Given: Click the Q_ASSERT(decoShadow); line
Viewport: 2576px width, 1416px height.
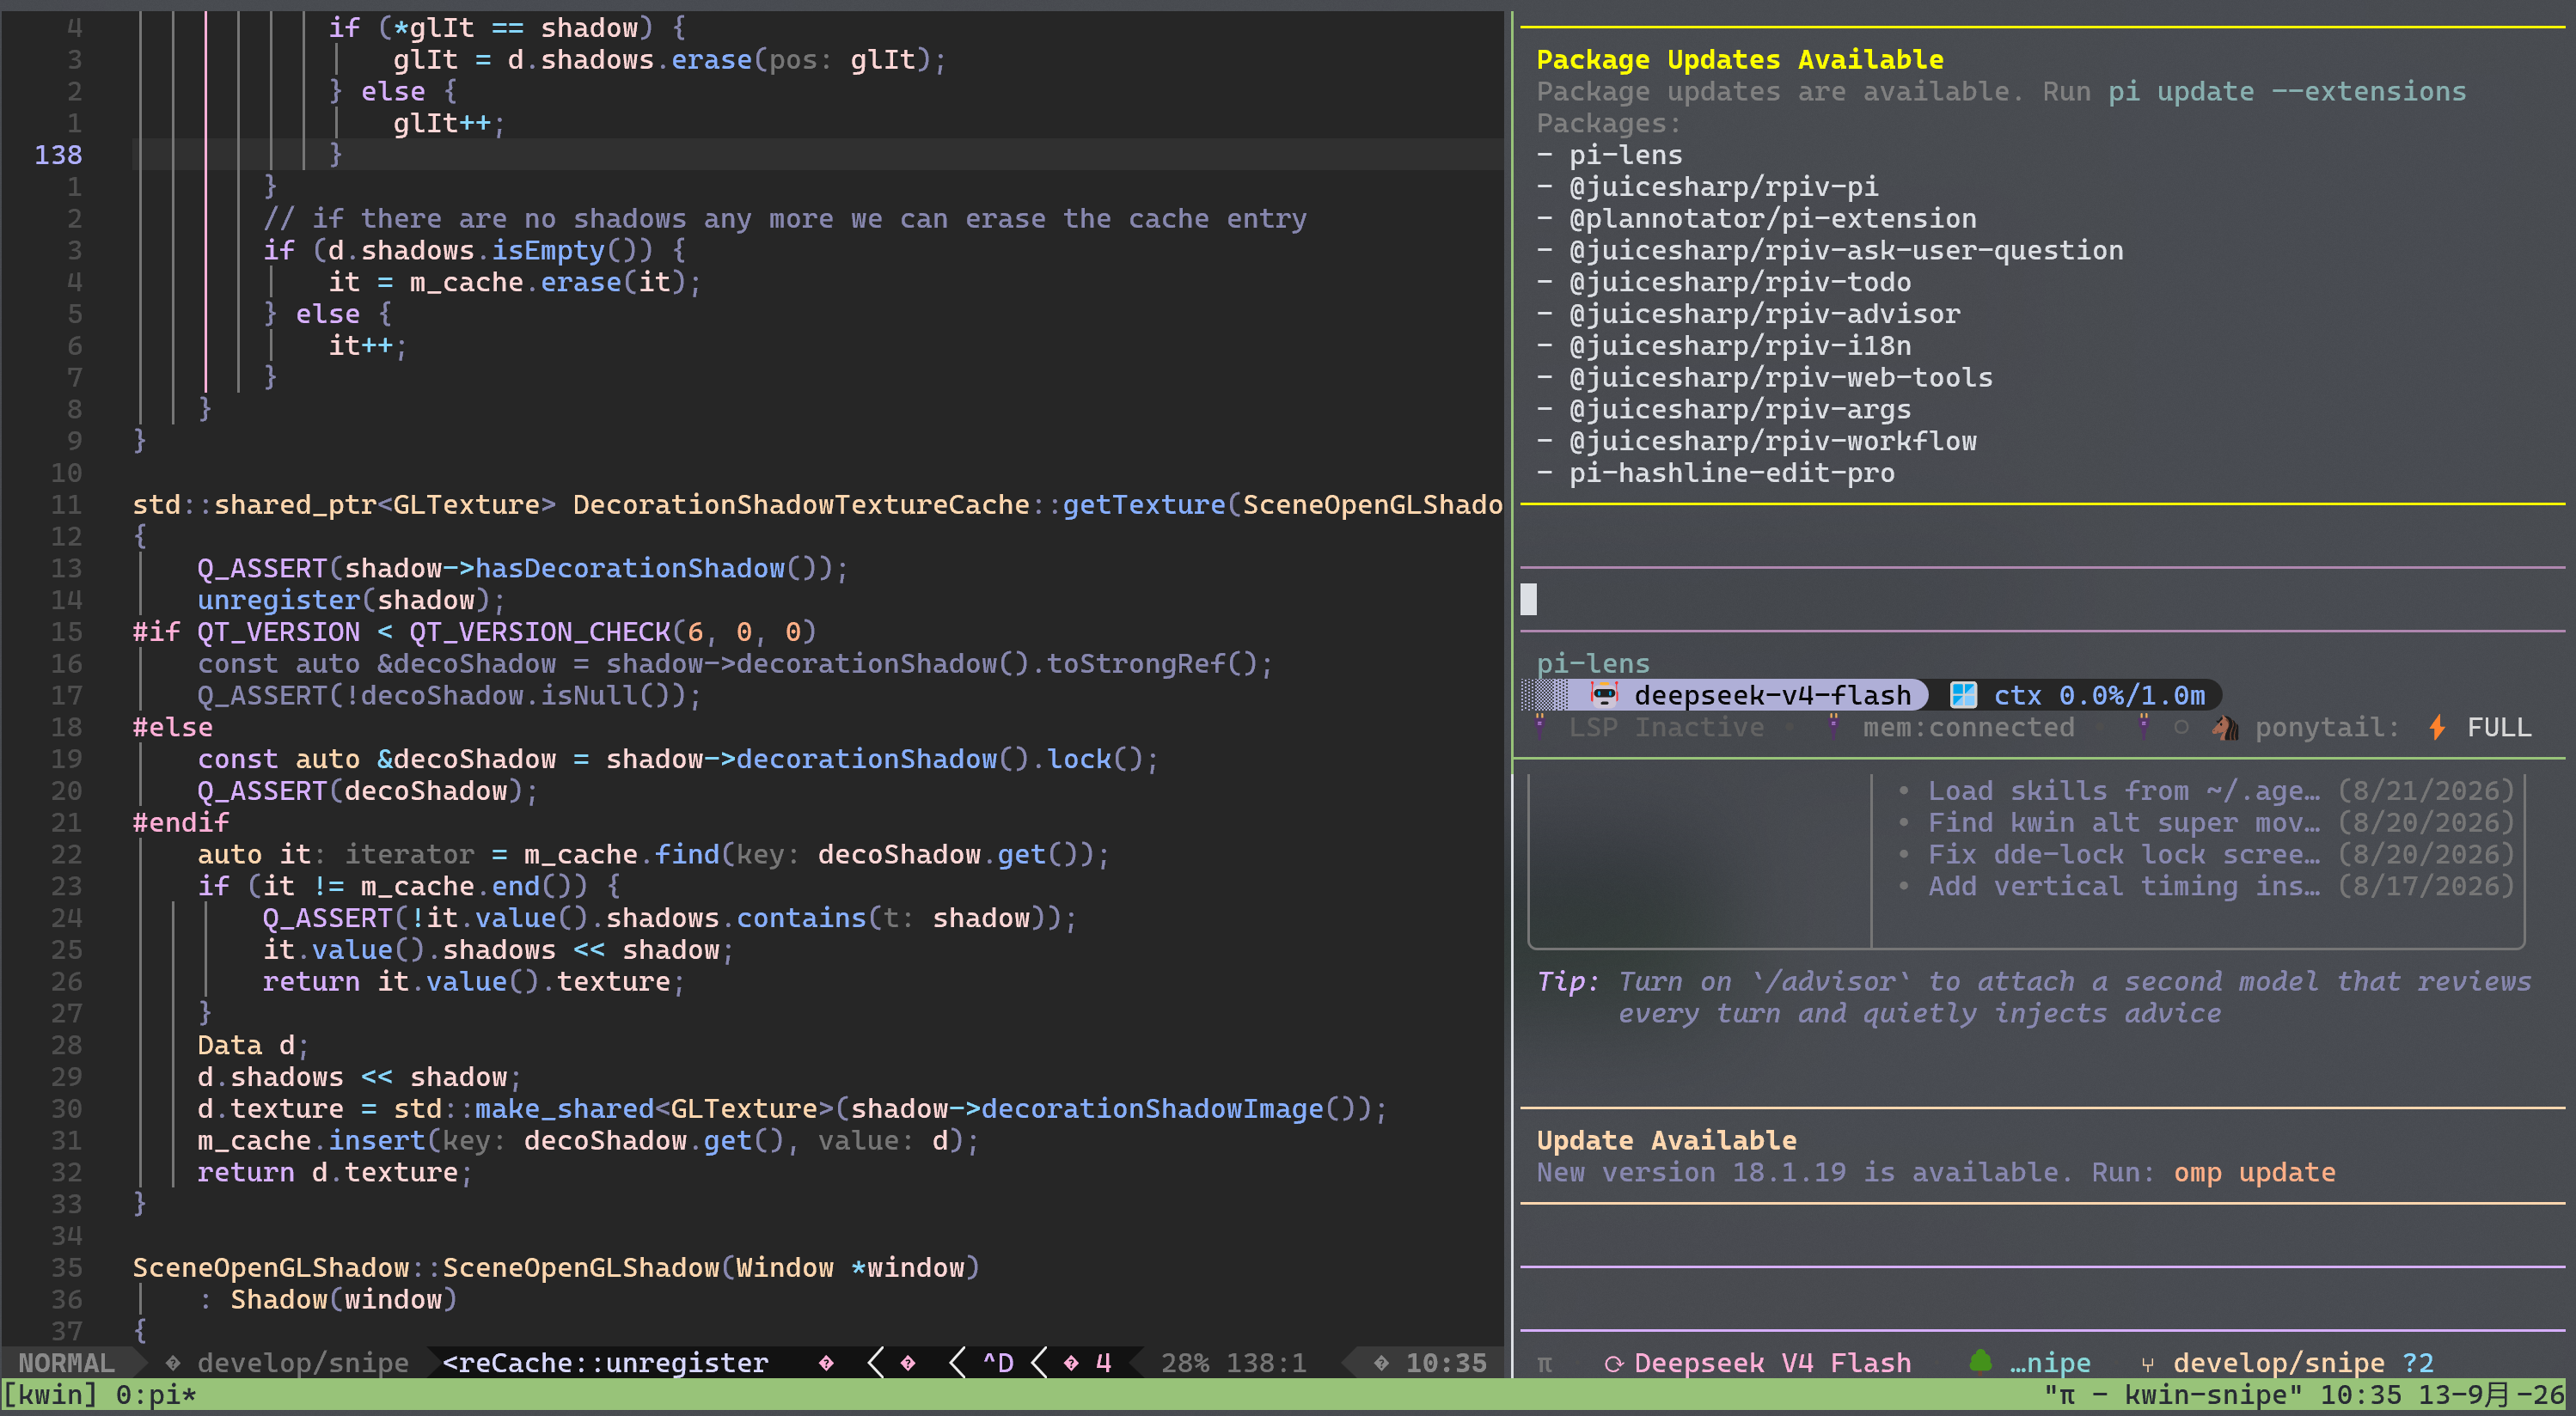Looking at the screenshot, I should pyautogui.click(x=367, y=791).
